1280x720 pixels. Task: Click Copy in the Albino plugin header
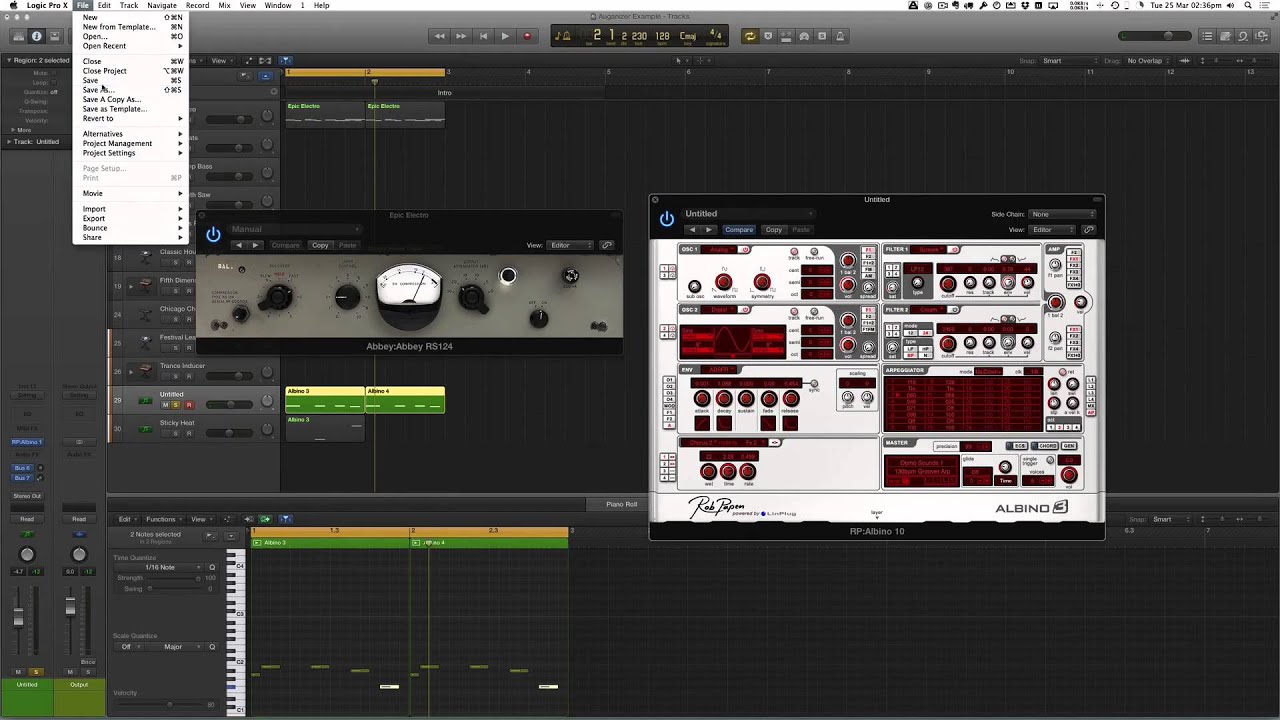tap(773, 230)
